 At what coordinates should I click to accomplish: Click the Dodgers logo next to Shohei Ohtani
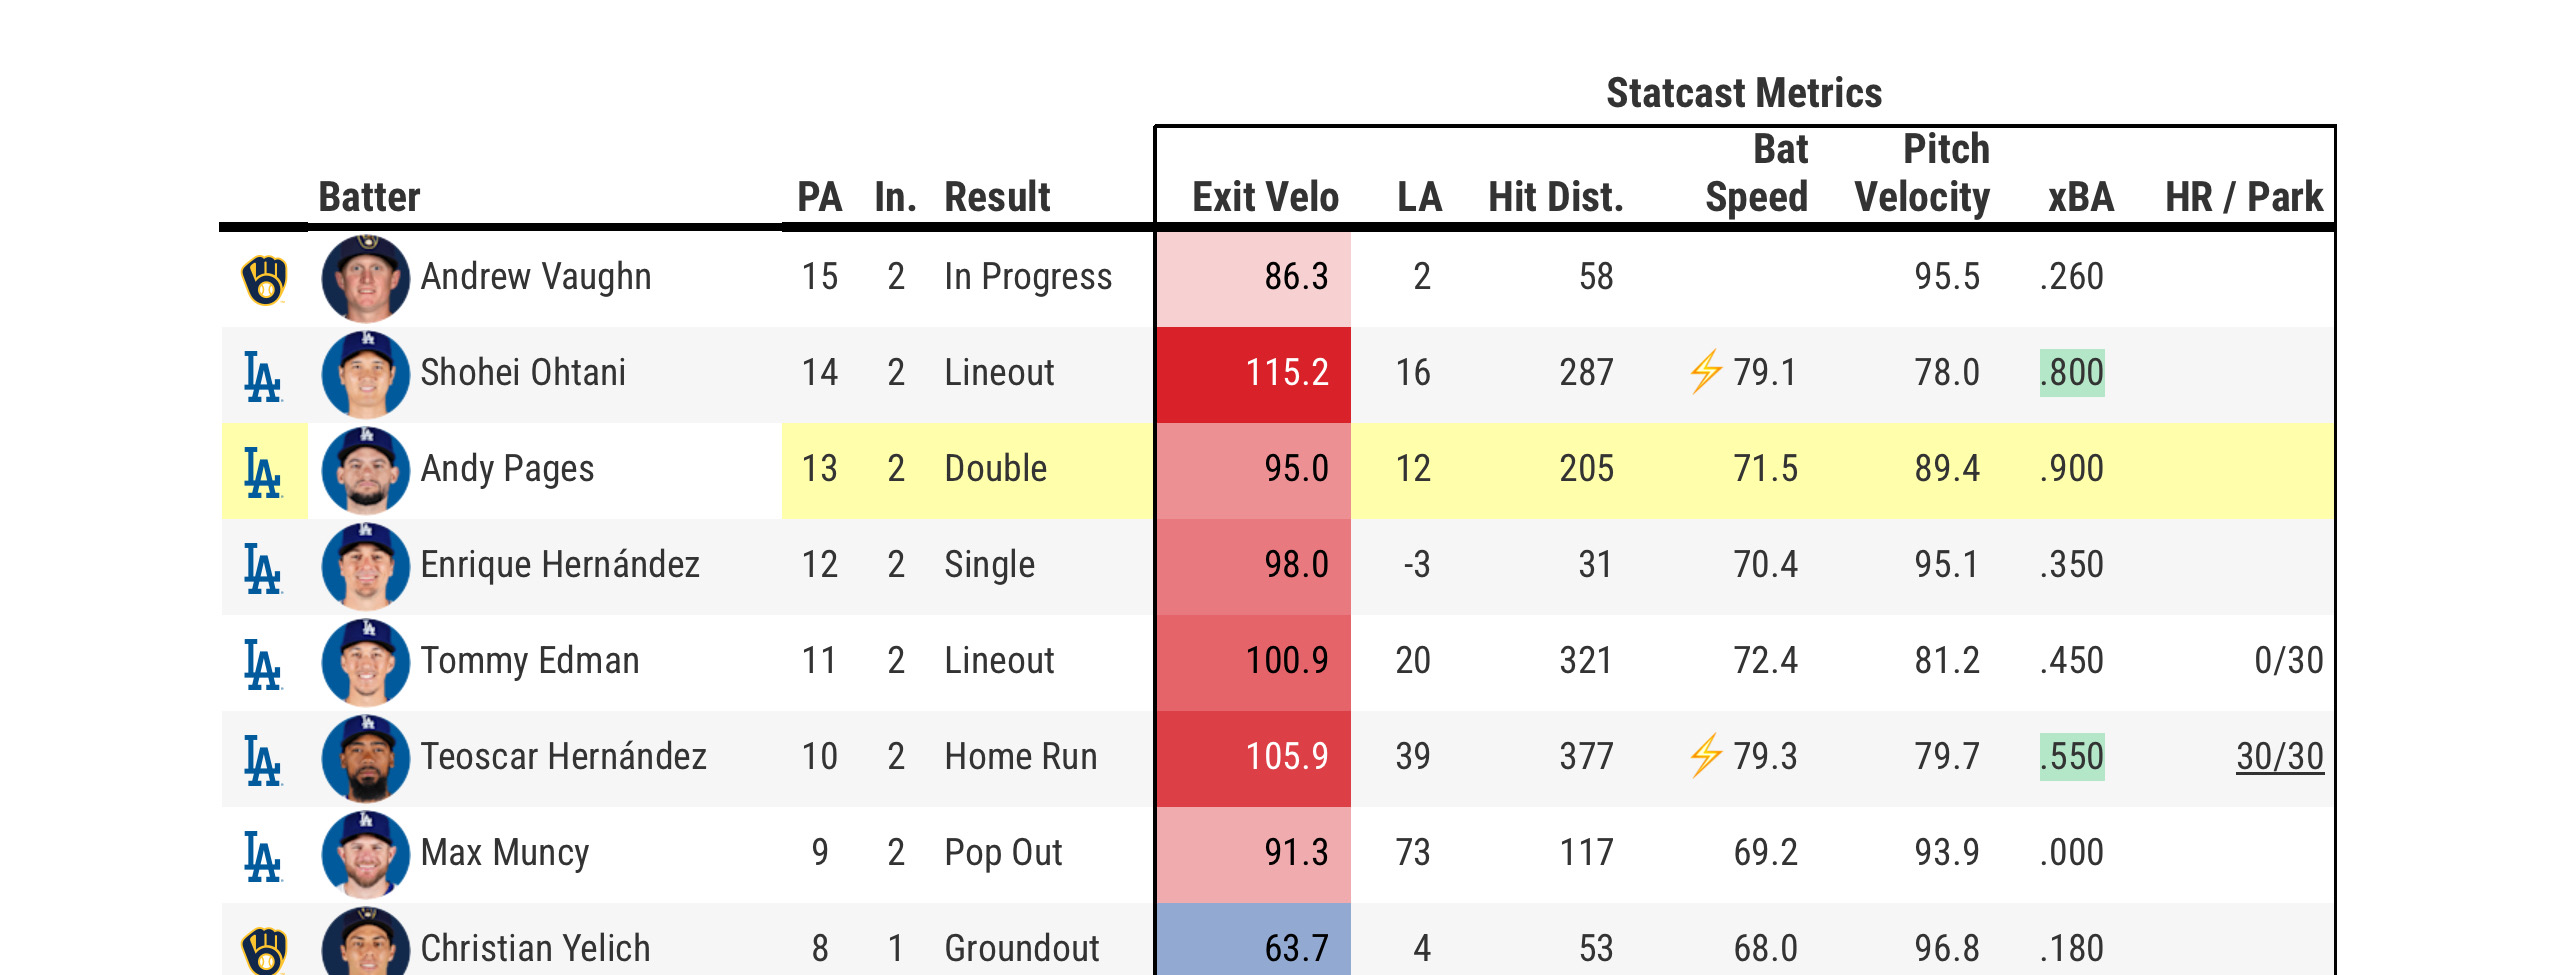click(x=263, y=376)
